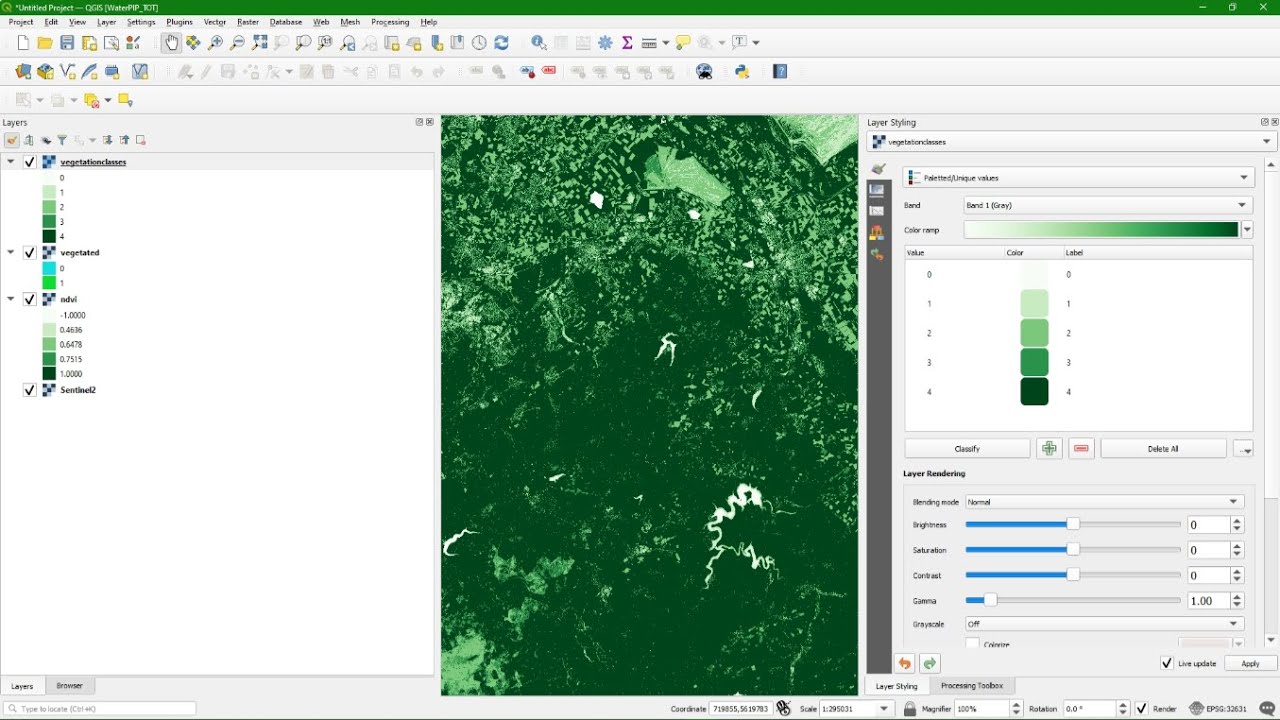
Task: Toggle the Render checkbox in status bar
Action: (1141, 708)
